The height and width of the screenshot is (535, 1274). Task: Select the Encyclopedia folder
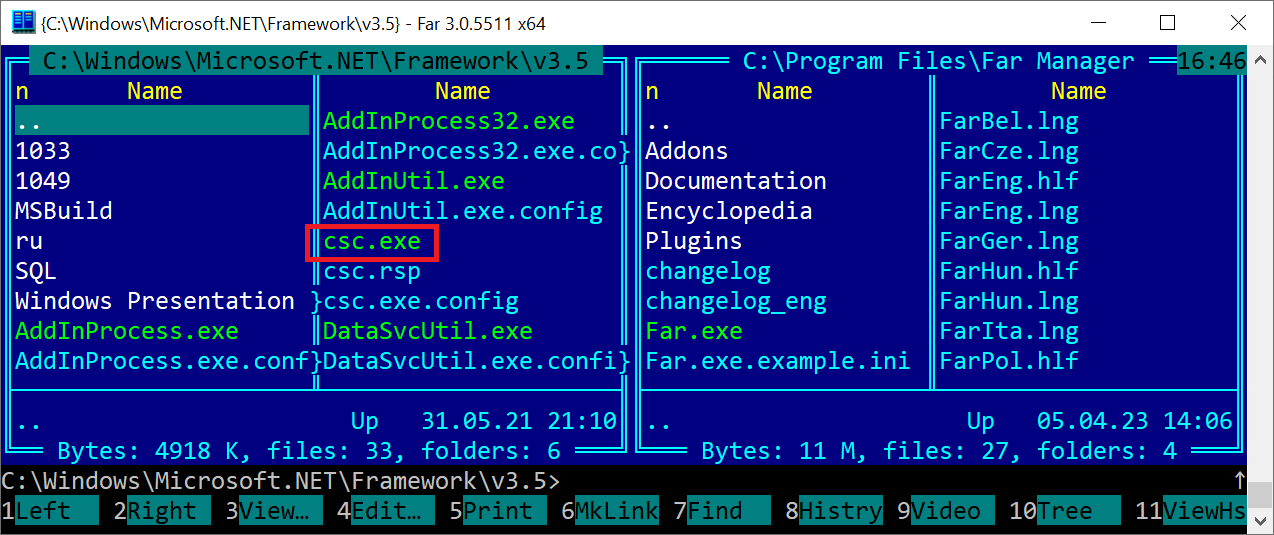point(729,211)
